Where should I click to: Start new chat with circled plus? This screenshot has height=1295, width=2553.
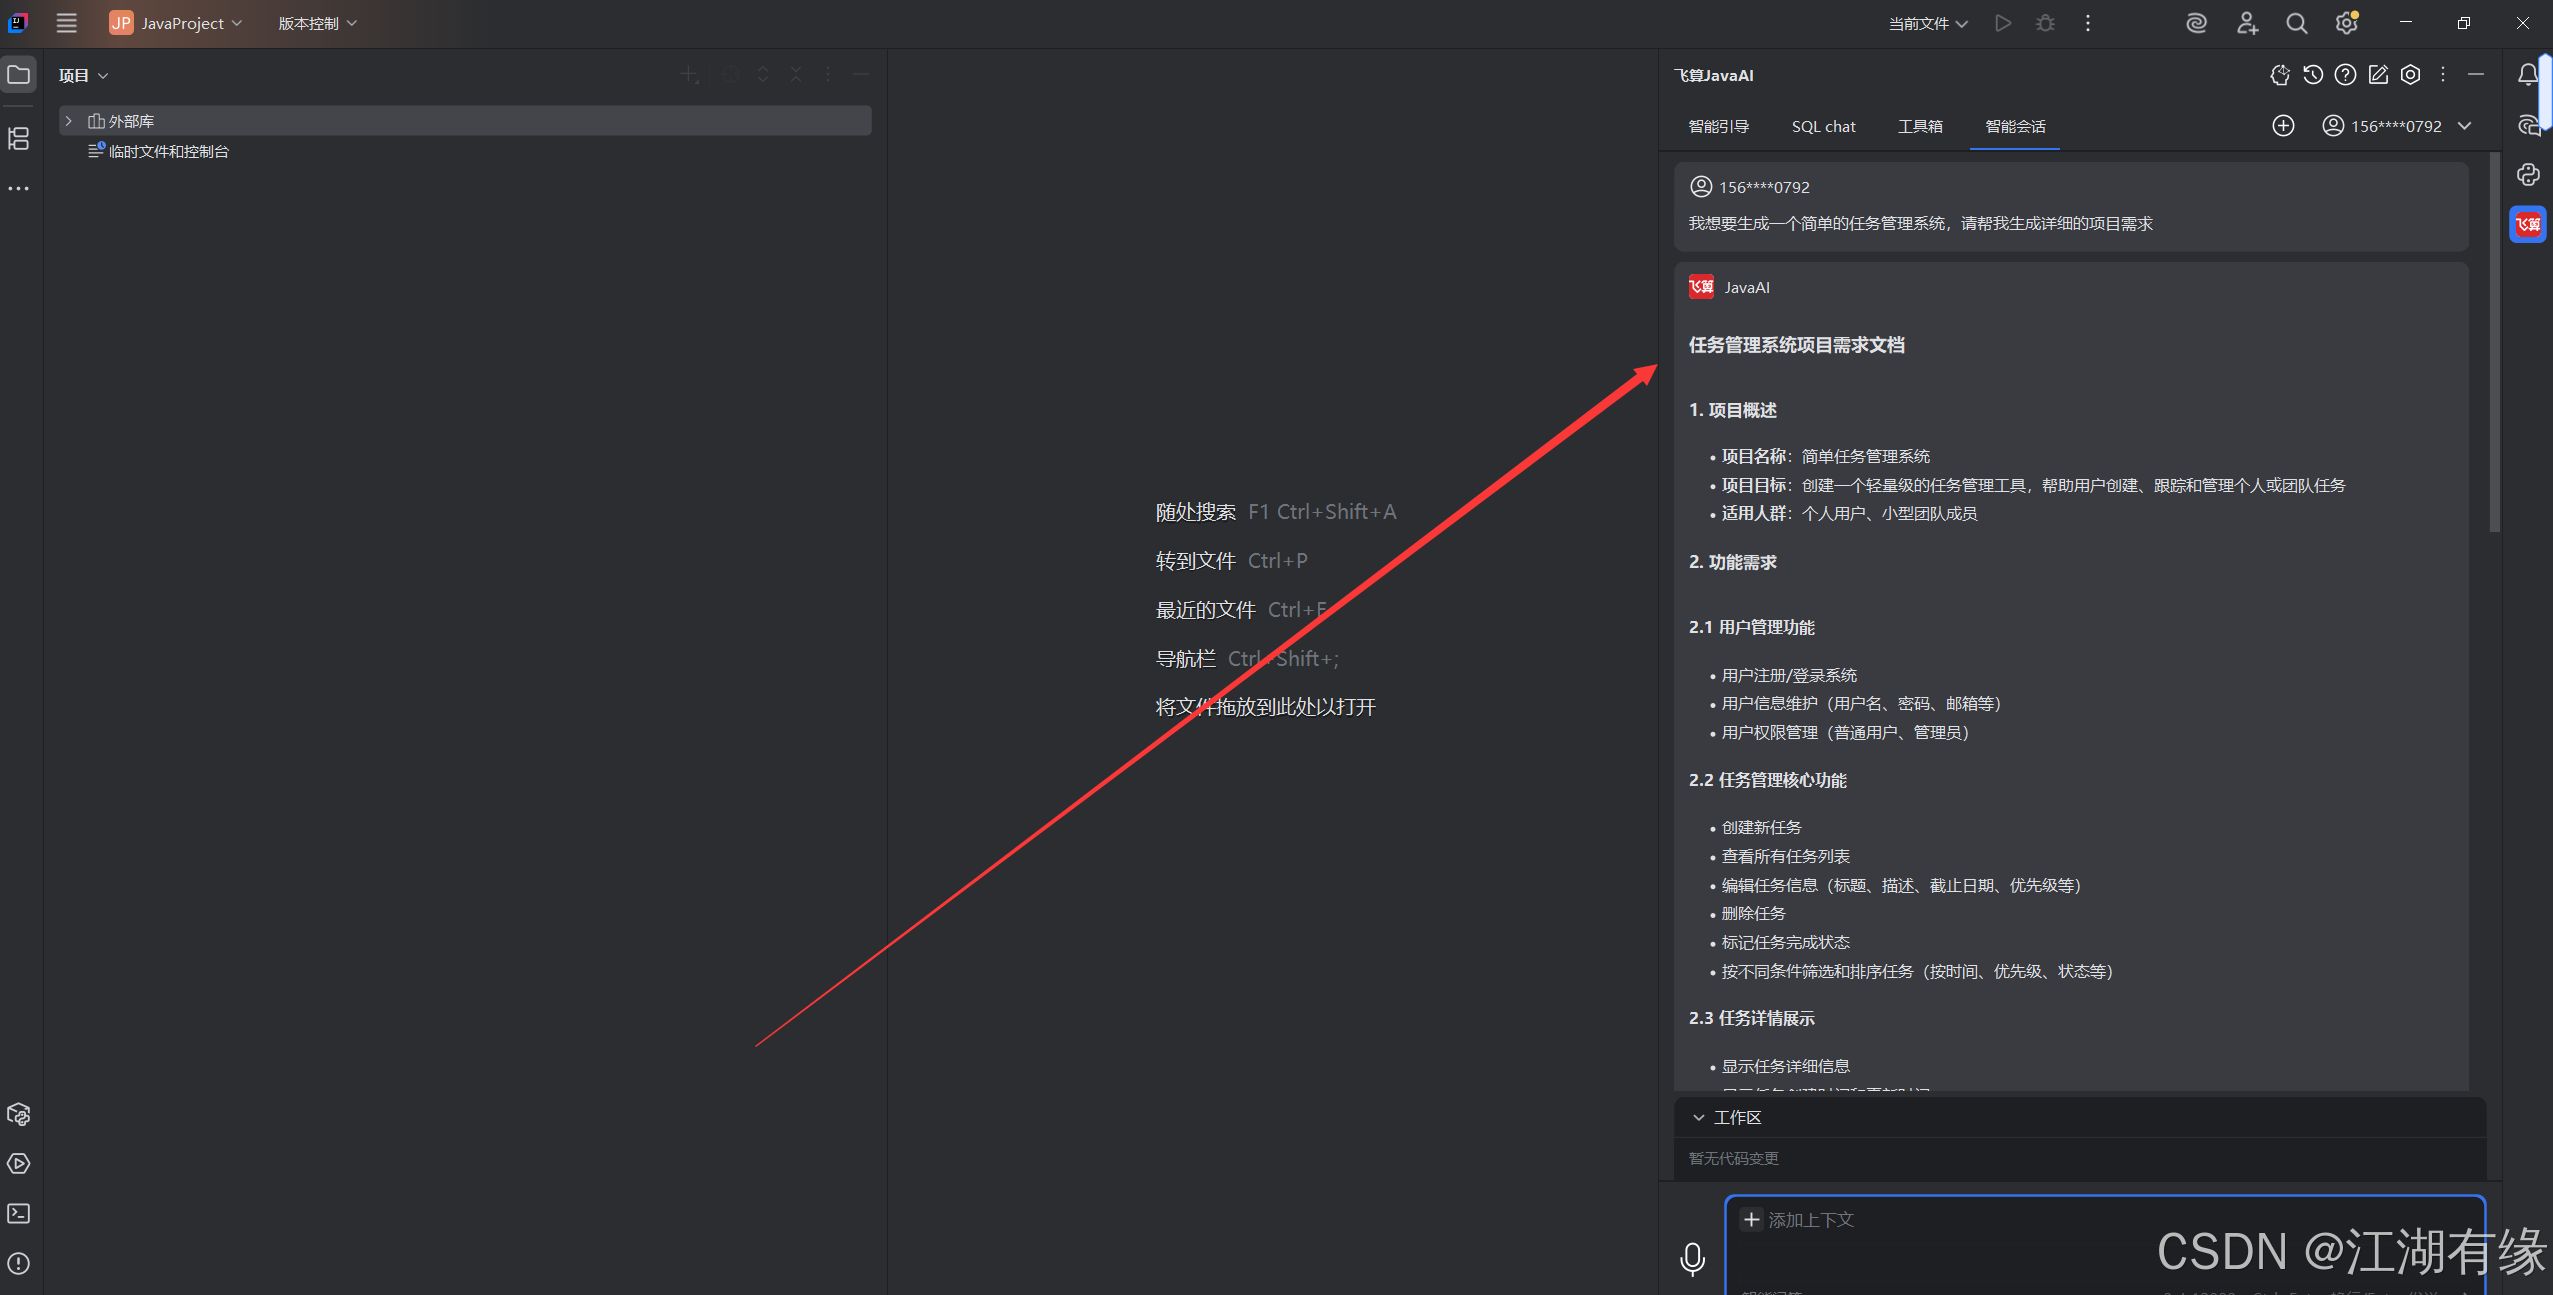tap(2283, 126)
